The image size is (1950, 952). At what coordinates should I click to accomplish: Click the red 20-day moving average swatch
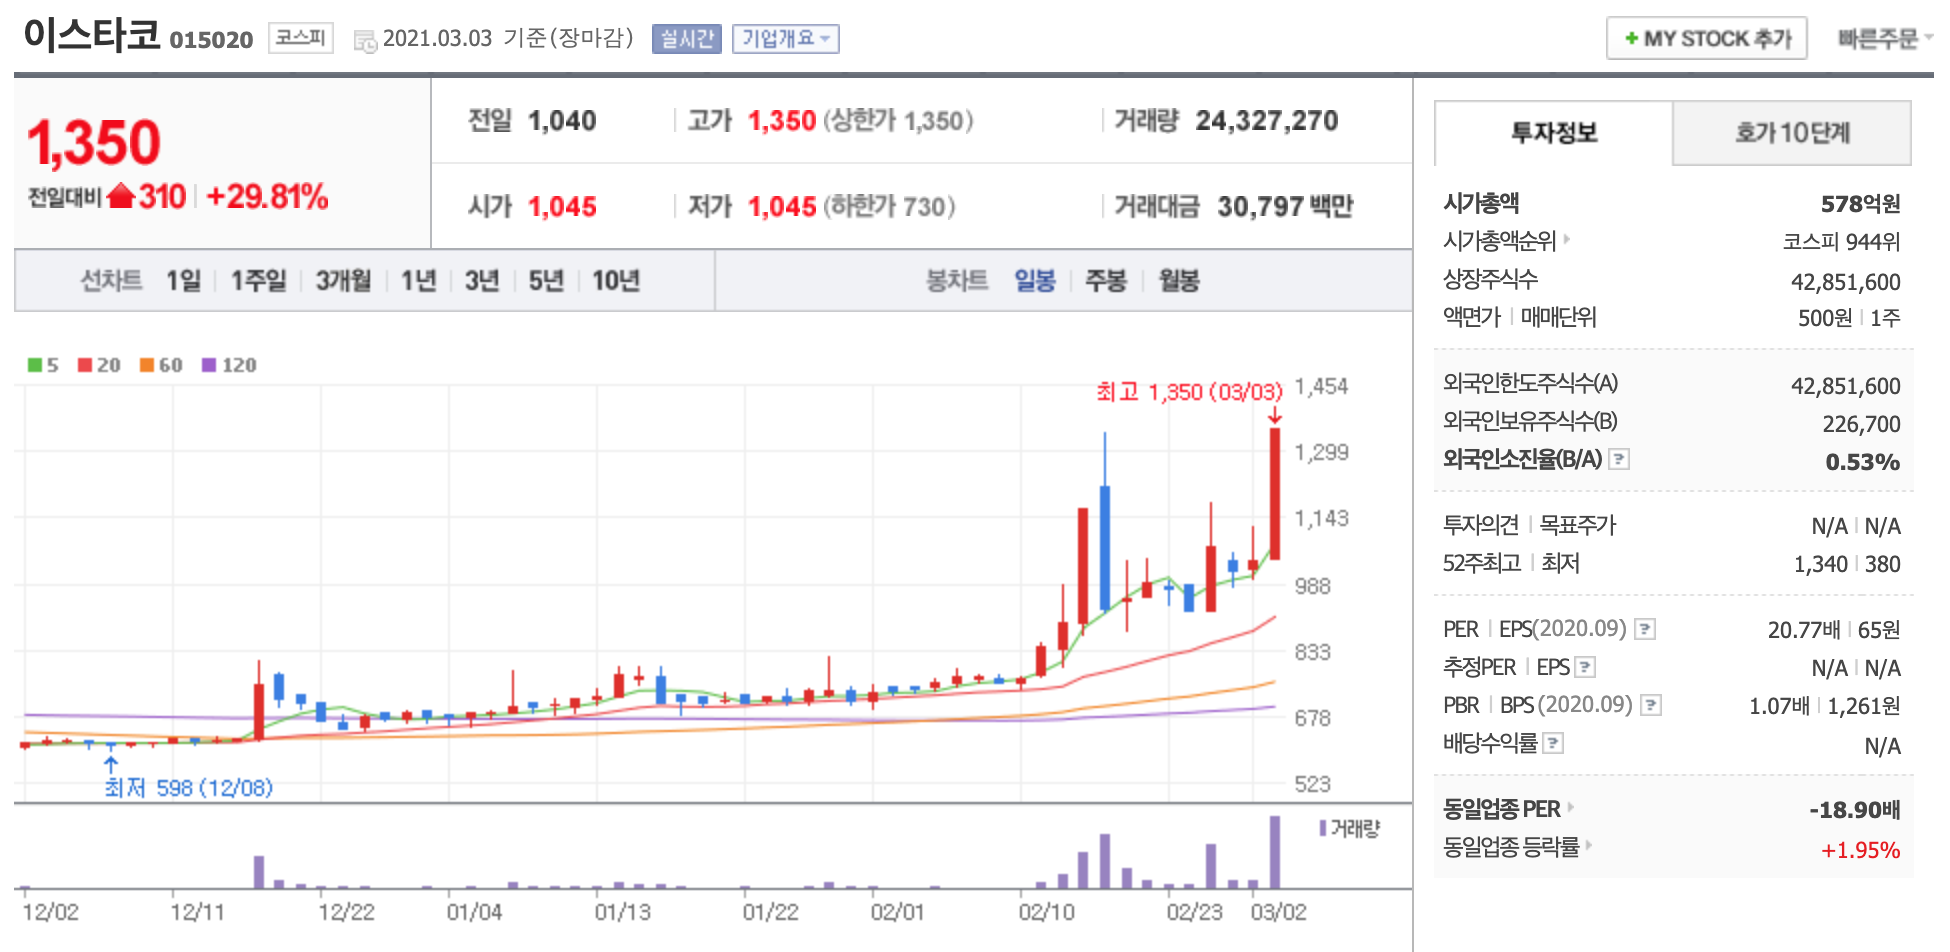(x=85, y=365)
